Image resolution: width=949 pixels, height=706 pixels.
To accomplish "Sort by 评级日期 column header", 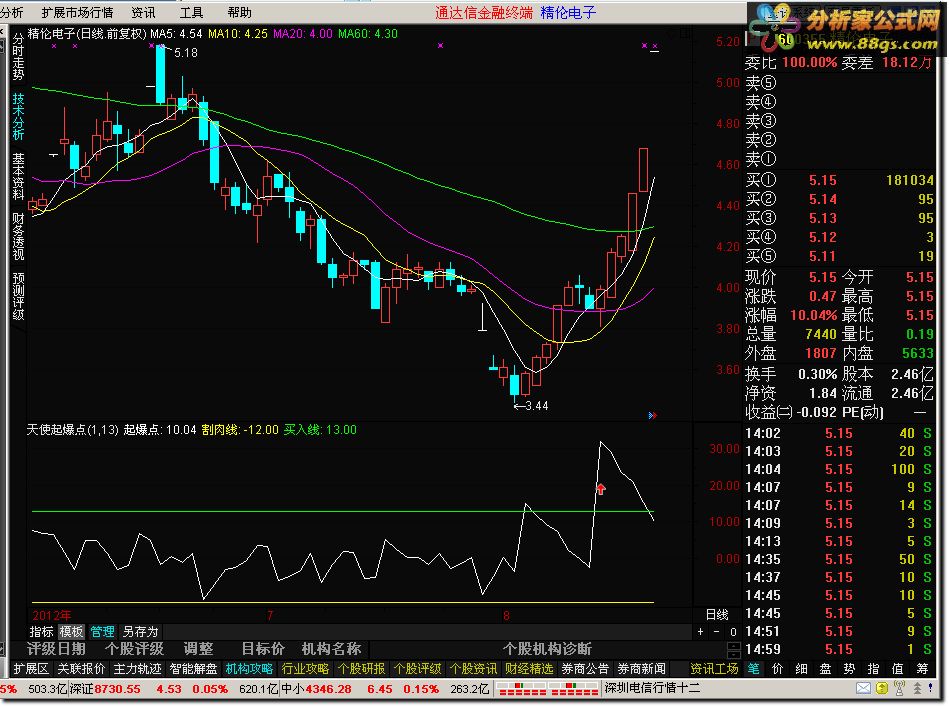I will pyautogui.click(x=56, y=649).
